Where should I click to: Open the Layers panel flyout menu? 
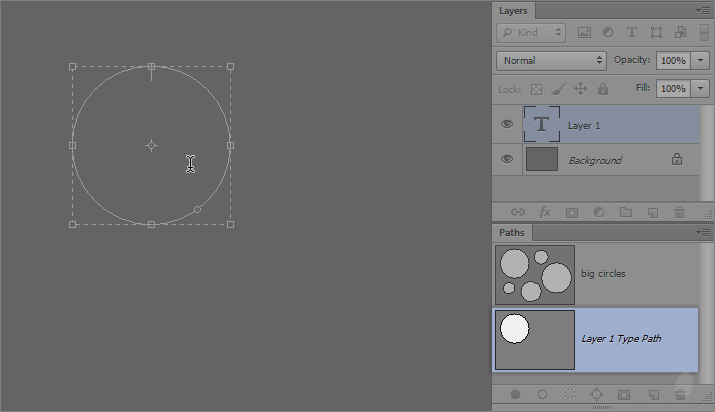[702, 10]
